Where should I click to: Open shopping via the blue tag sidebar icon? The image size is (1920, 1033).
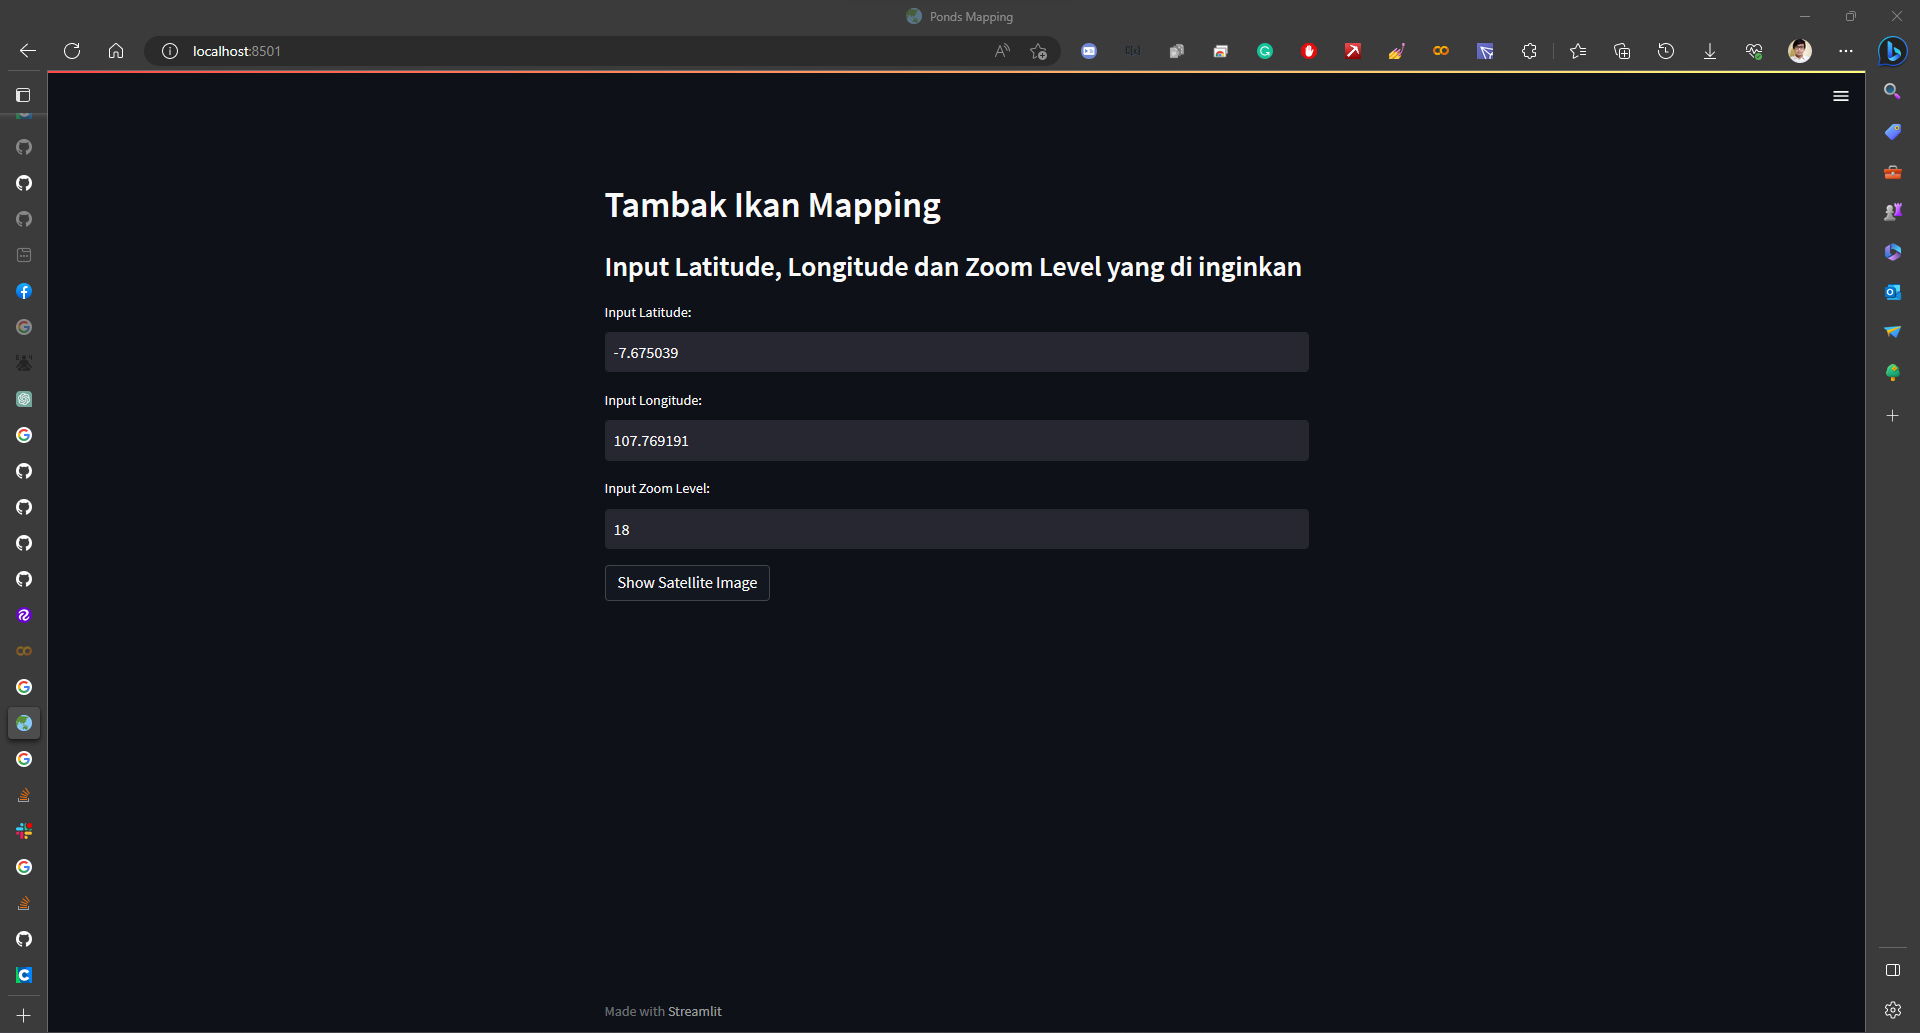[1892, 131]
